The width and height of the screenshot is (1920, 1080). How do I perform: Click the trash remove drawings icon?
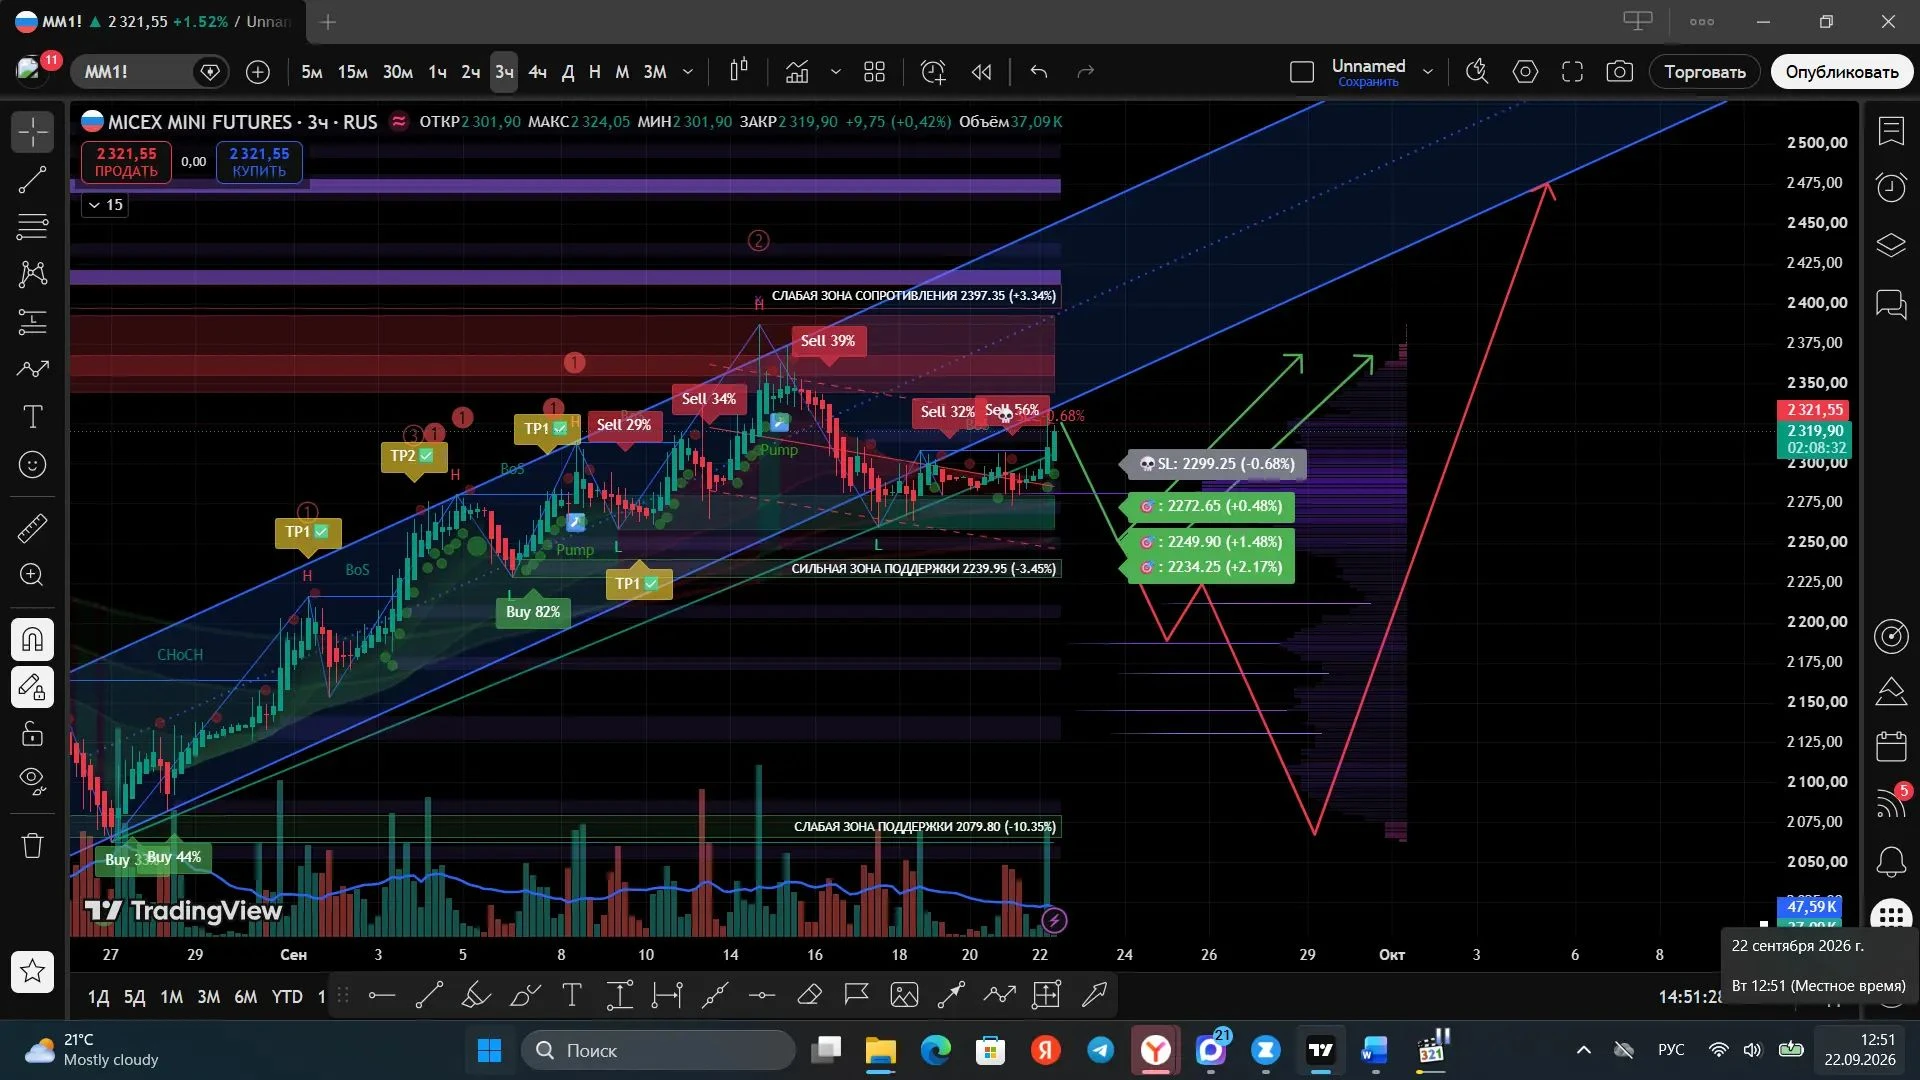[32, 846]
